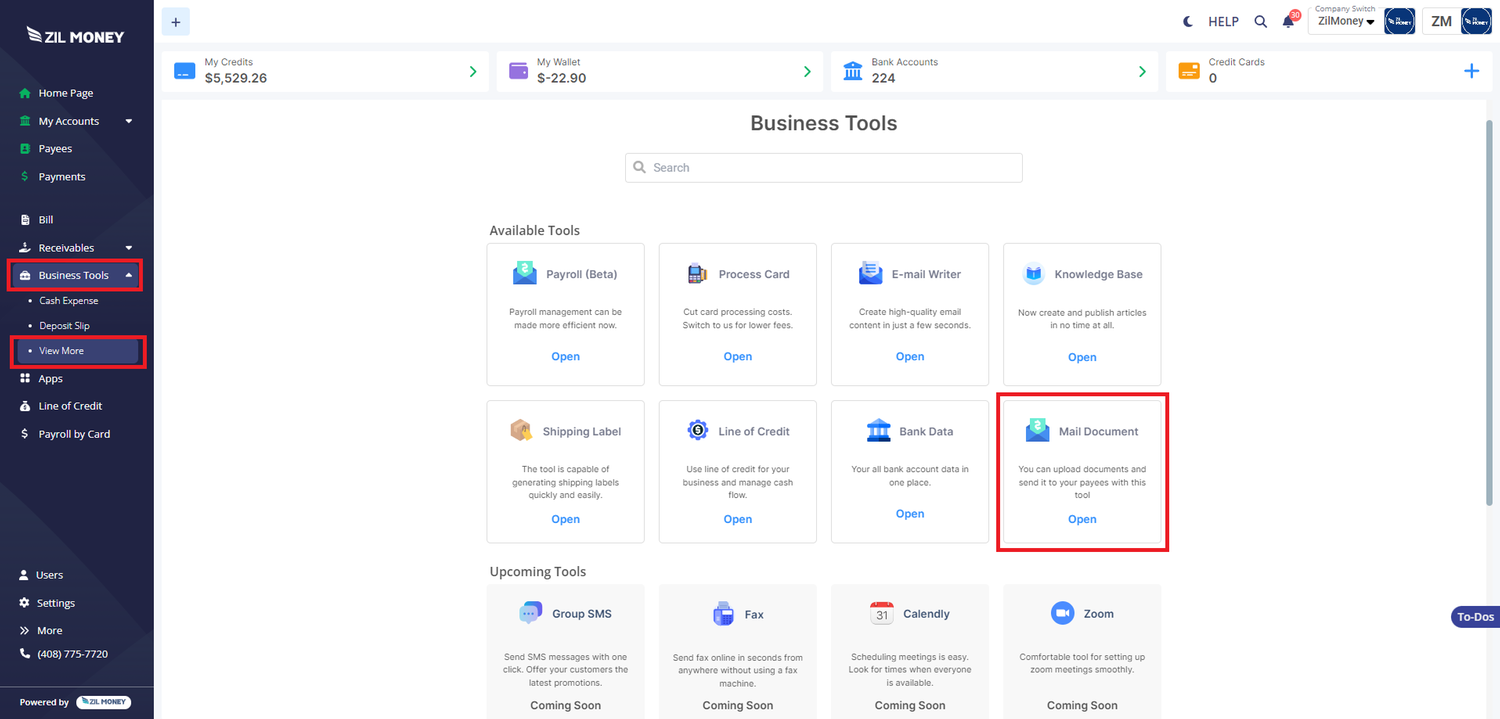Image resolution: width=1500 pixels, height=719 pixels.
Task: Select Deposit Slip submenu item
Action: (64, 326)
